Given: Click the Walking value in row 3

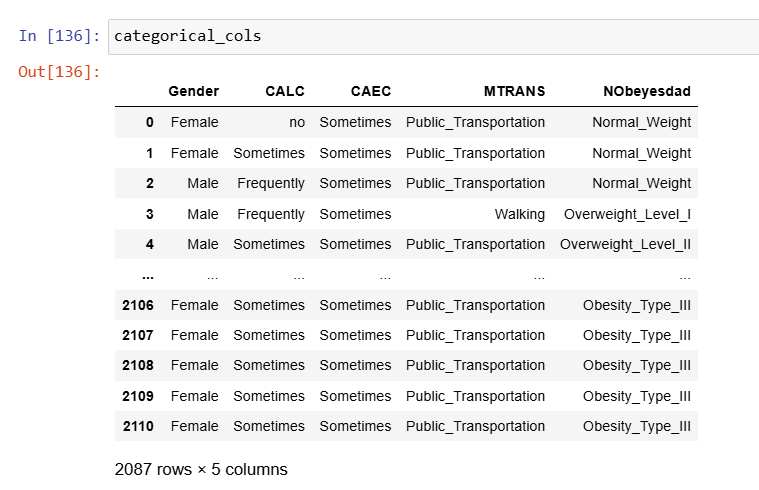Looking at the screenshot, I should point(520,214).
